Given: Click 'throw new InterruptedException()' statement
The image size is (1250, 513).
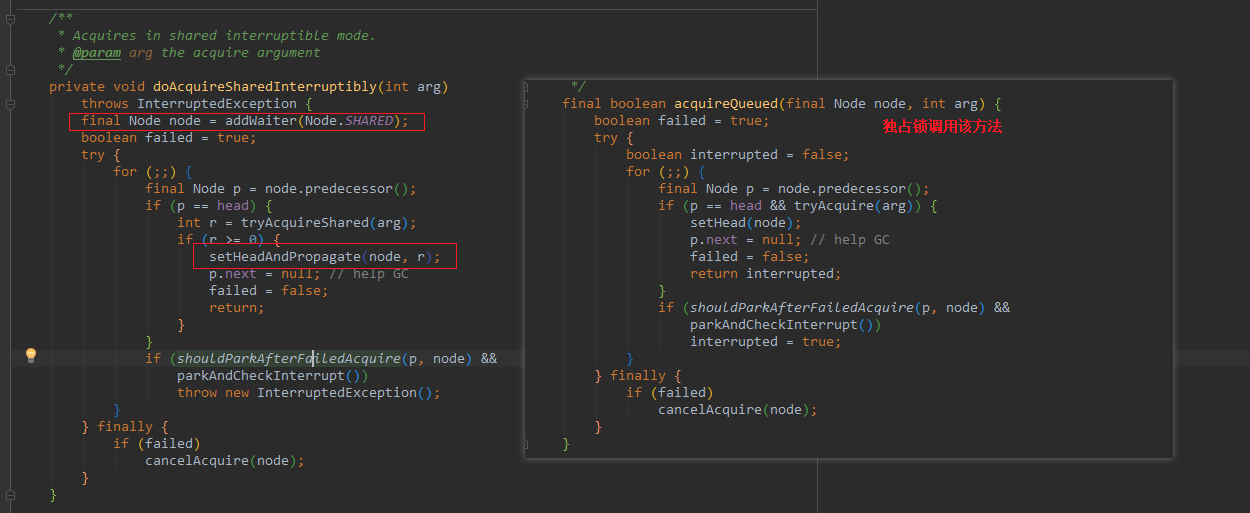Looking at the screenshot, I should click(x=308, y=393).
